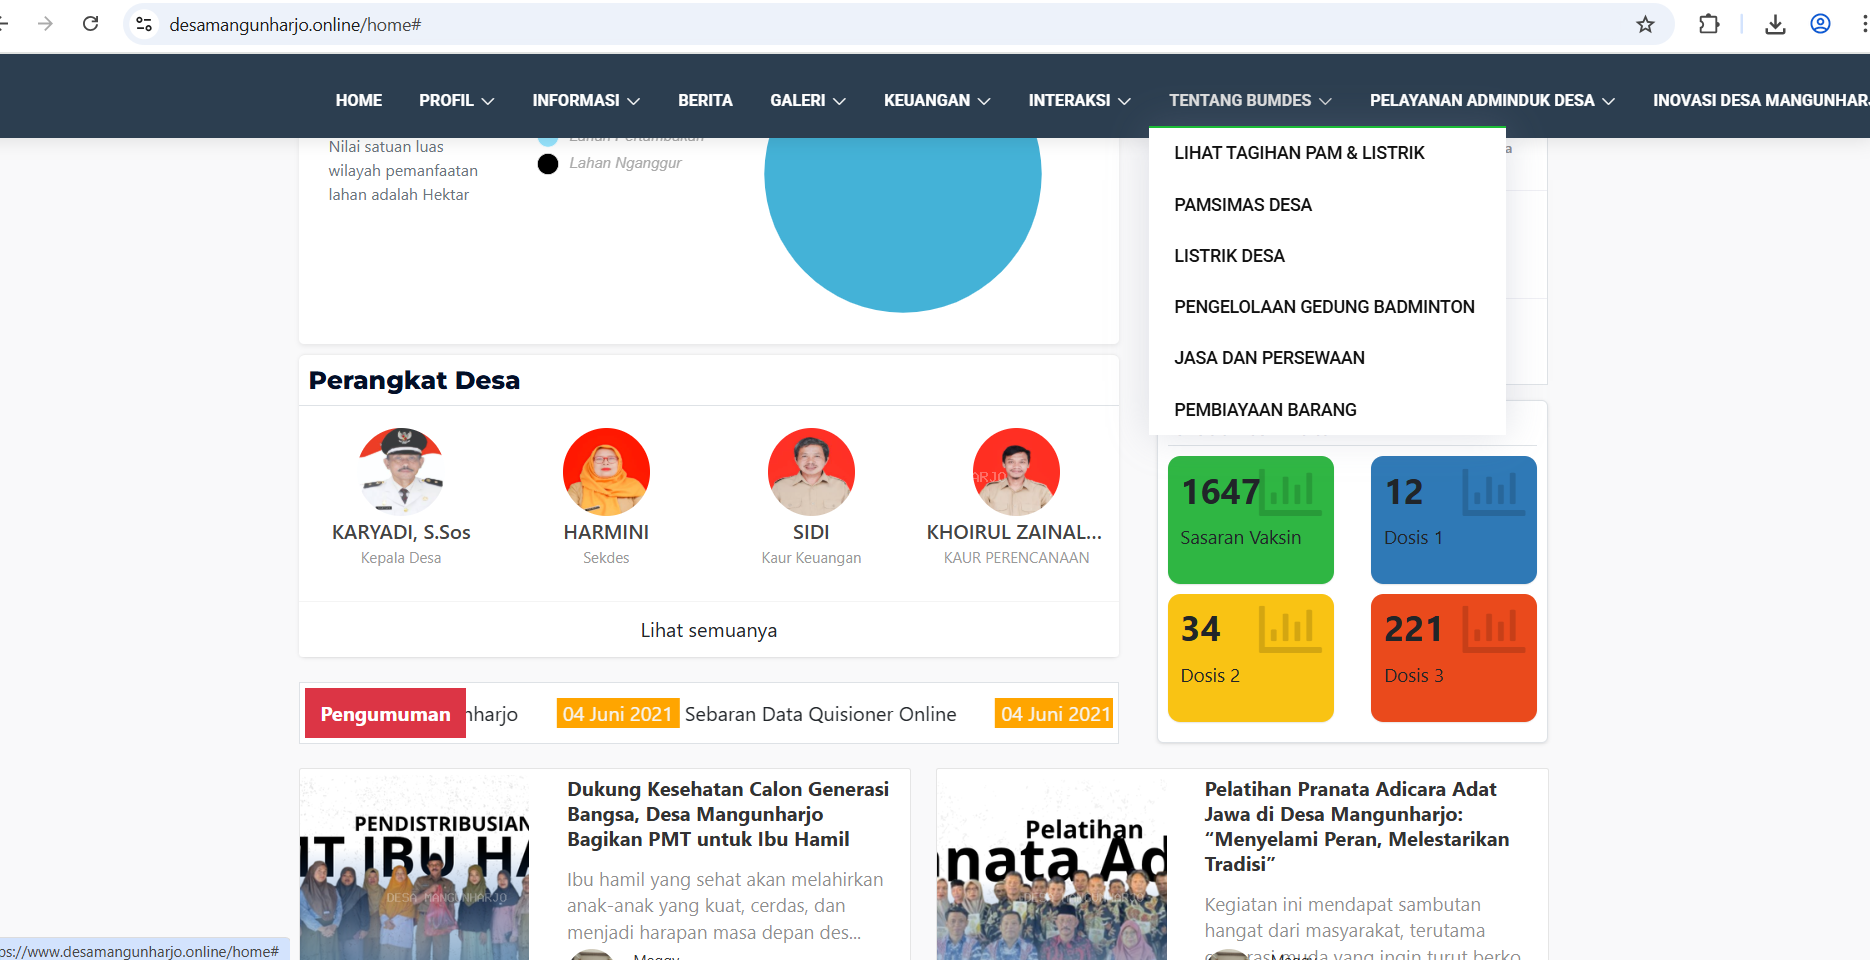Bookmark this page with the star icon

[1645, 24]
